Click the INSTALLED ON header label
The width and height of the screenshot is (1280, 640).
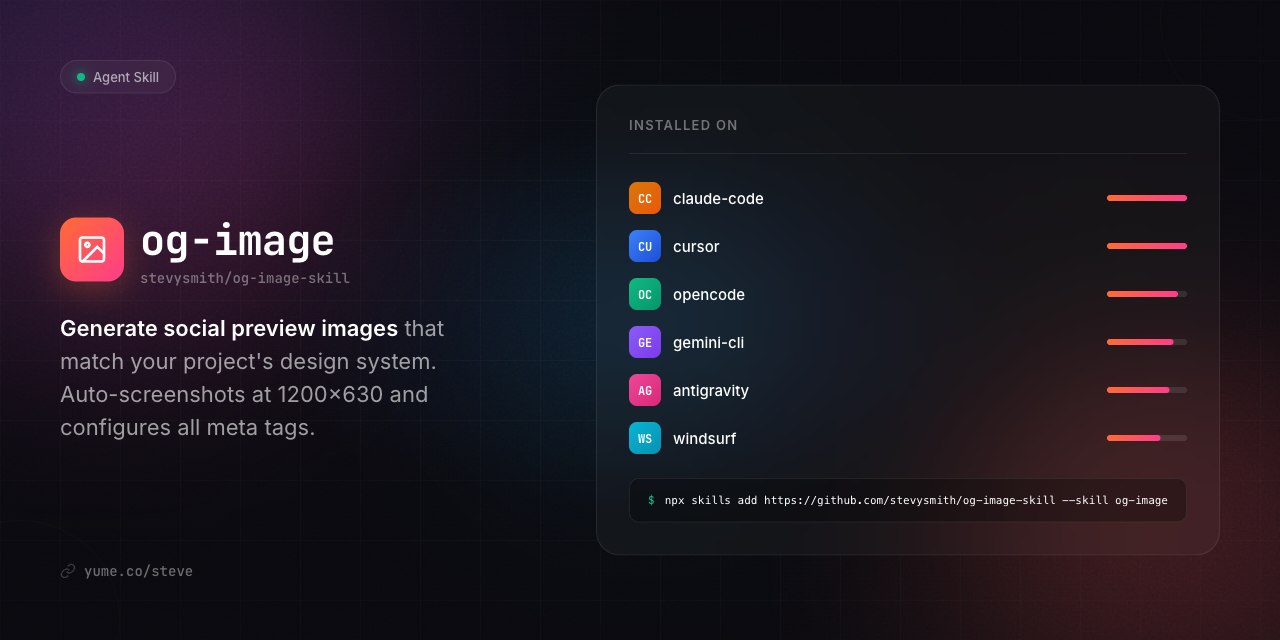coord(683,125)
